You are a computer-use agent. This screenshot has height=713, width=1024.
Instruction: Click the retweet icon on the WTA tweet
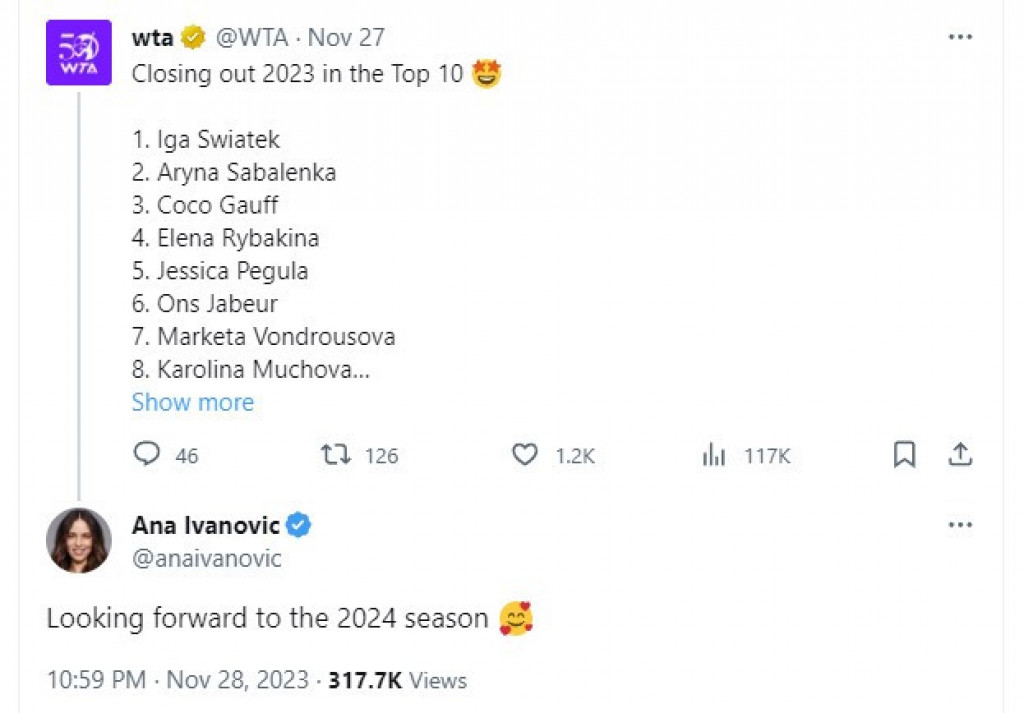coord(336,455)
